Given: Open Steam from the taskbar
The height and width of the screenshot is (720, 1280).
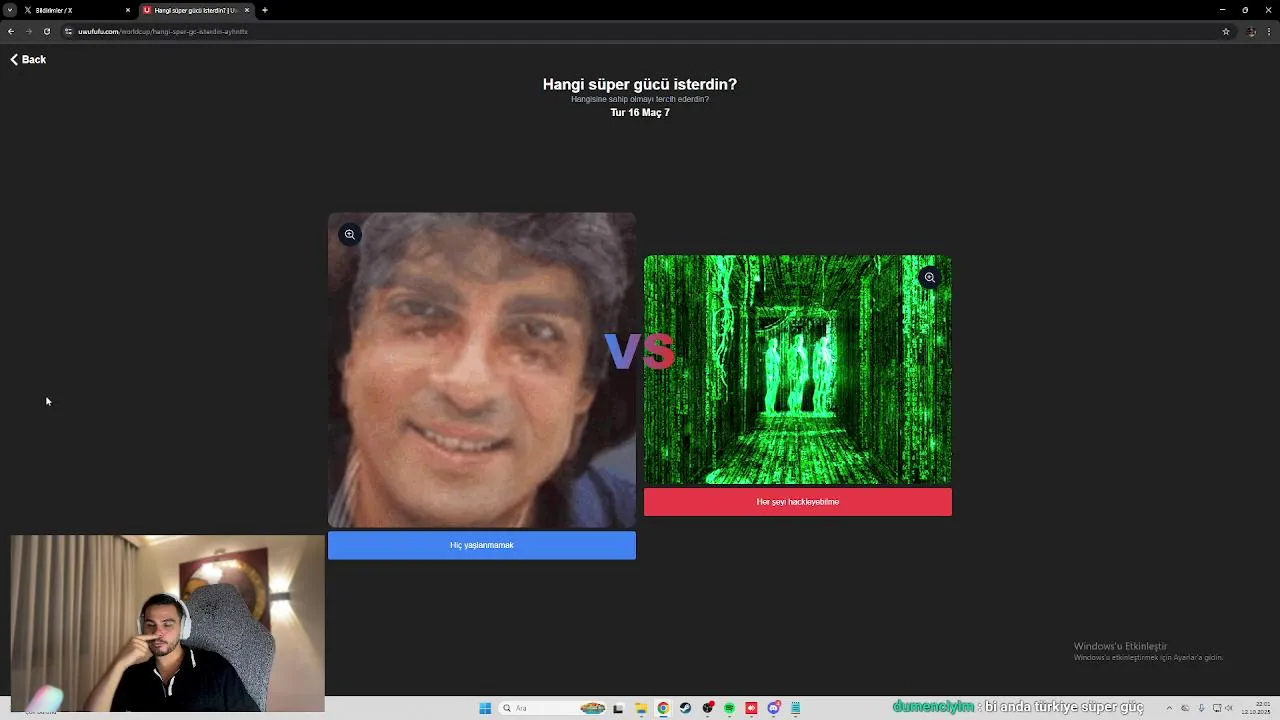Looking at the screenshot, I should [x=685, y=708].
